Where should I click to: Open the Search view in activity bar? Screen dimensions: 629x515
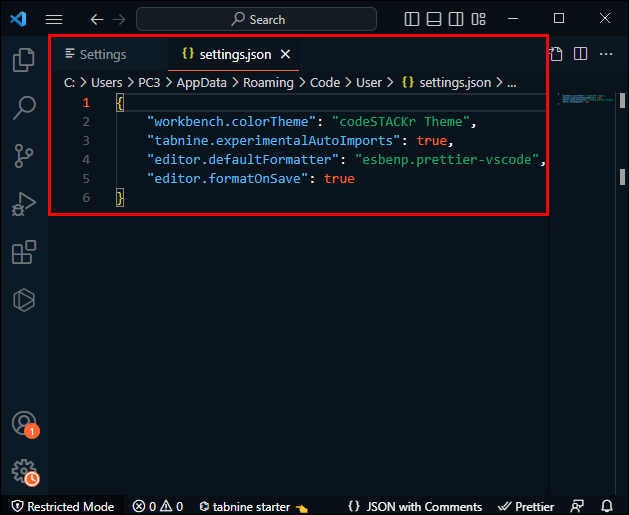coord(24,108)
